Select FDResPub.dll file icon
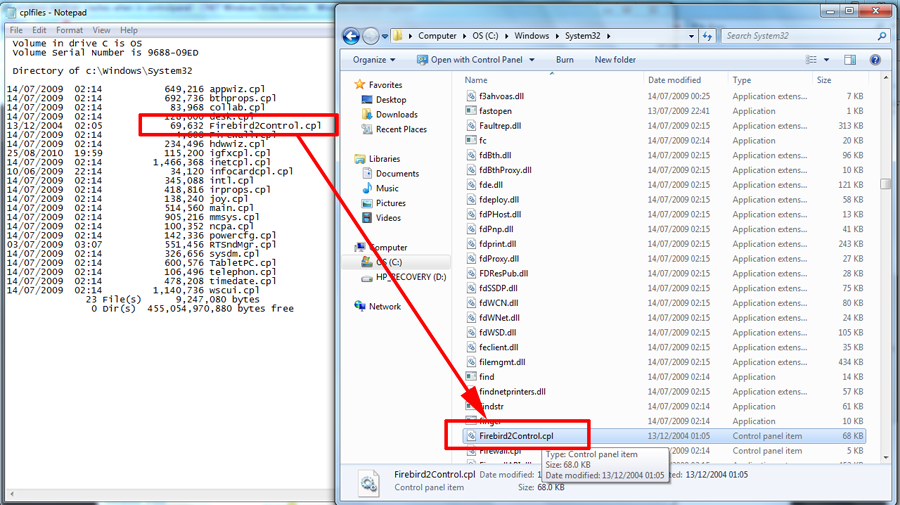The image size is (900, 505). coord(471,273)
